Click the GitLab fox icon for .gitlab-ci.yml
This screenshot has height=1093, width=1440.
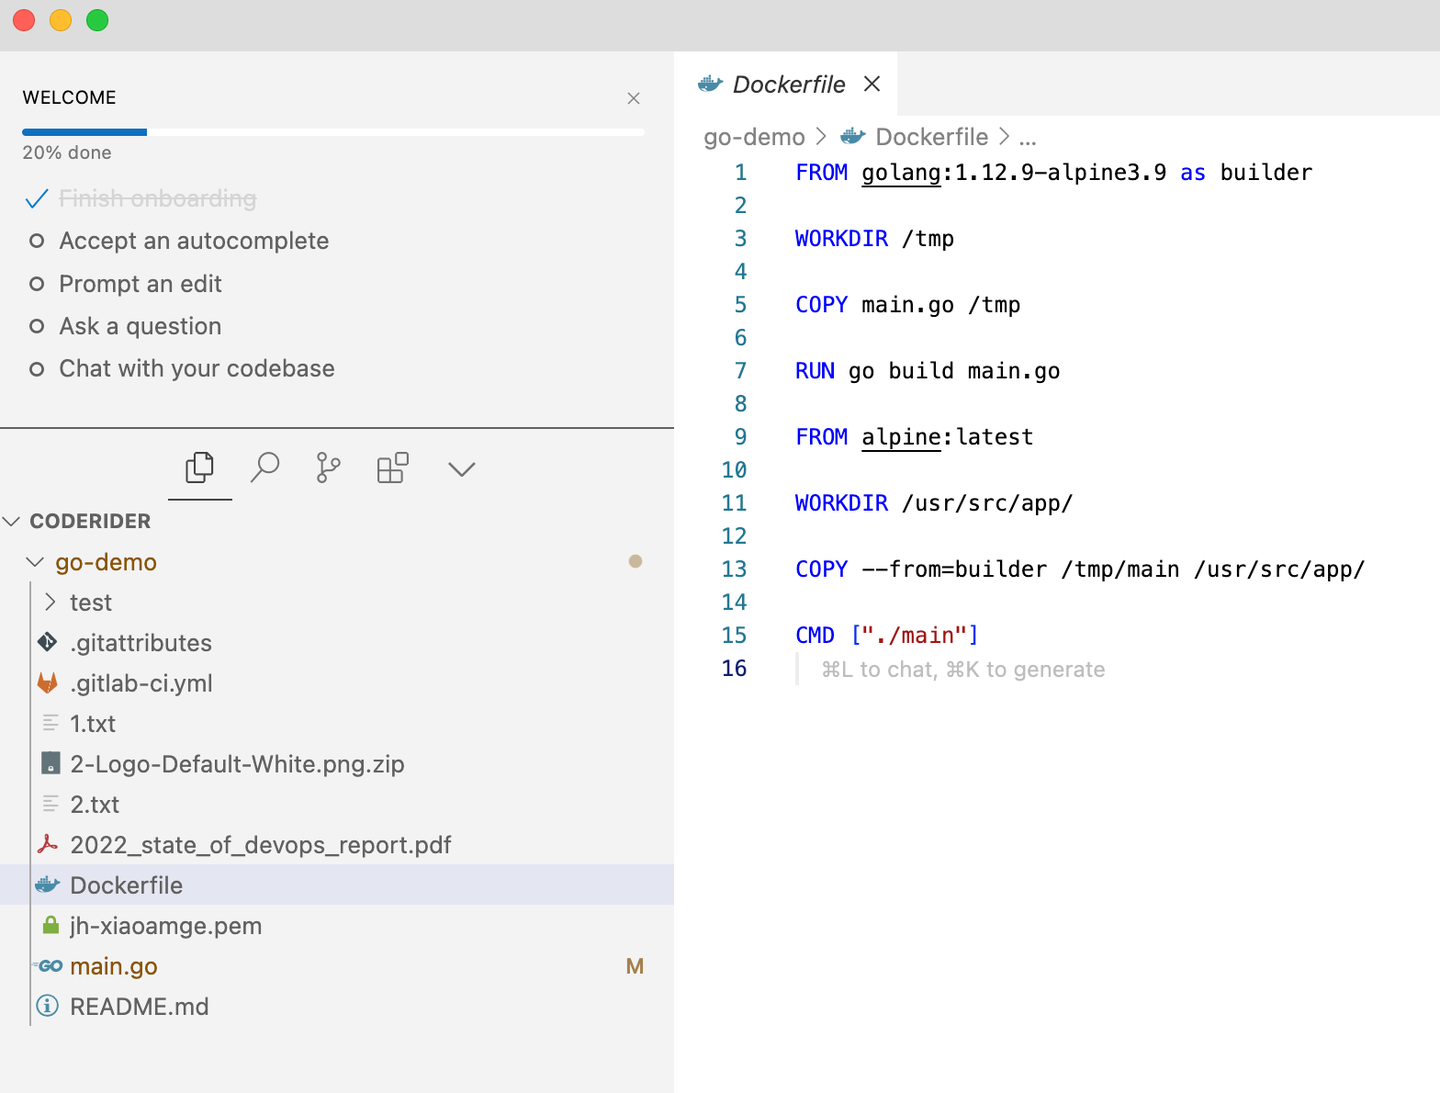click(x=48, y=683)
